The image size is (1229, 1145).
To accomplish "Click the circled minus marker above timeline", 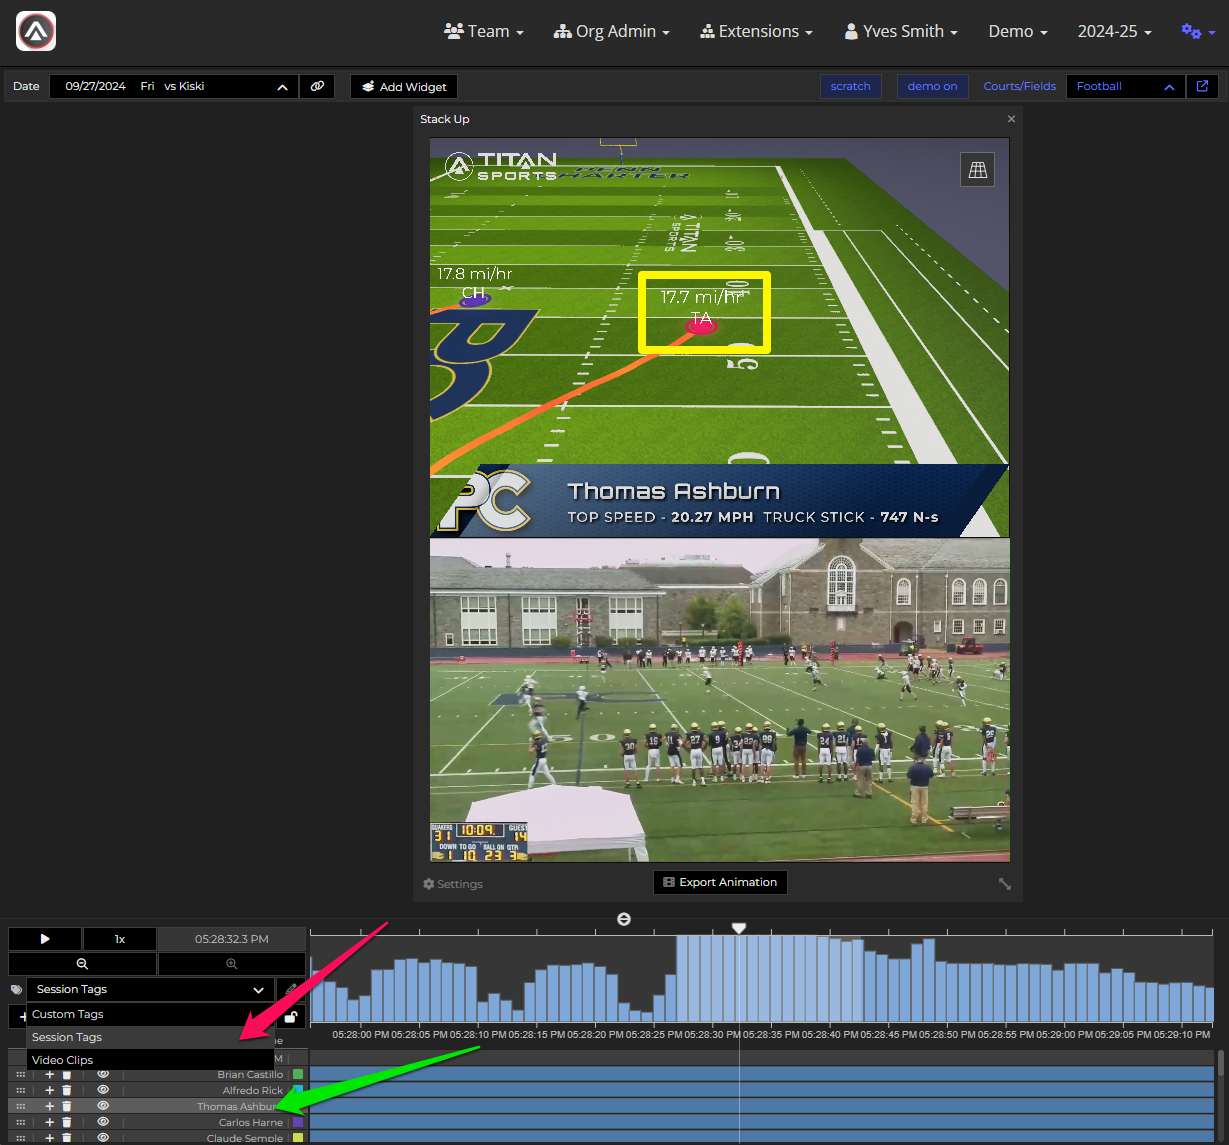I will pyautogui.click(x=624, y=919).
